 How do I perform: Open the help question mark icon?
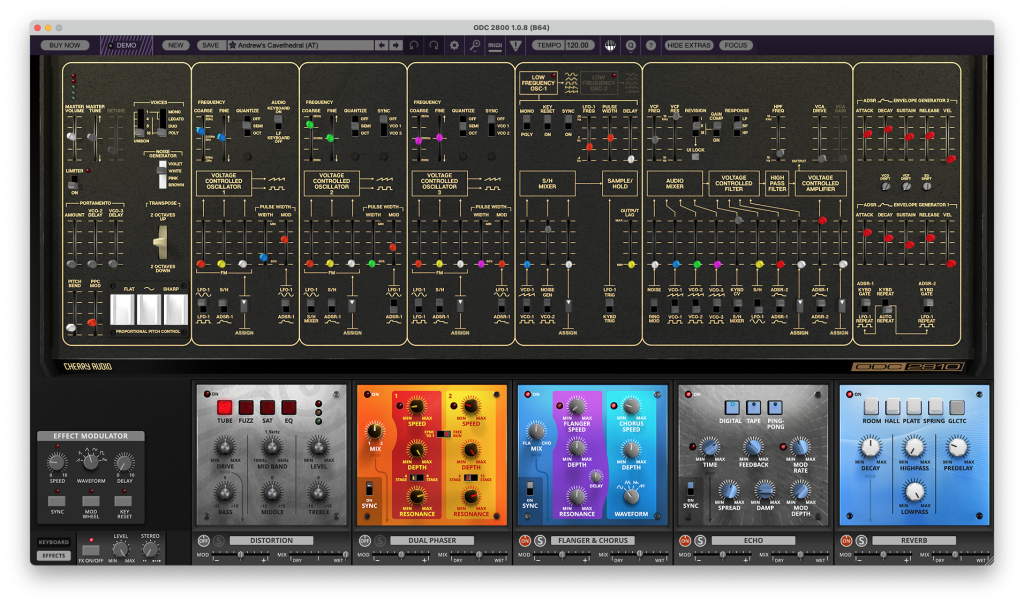[650, 45]
